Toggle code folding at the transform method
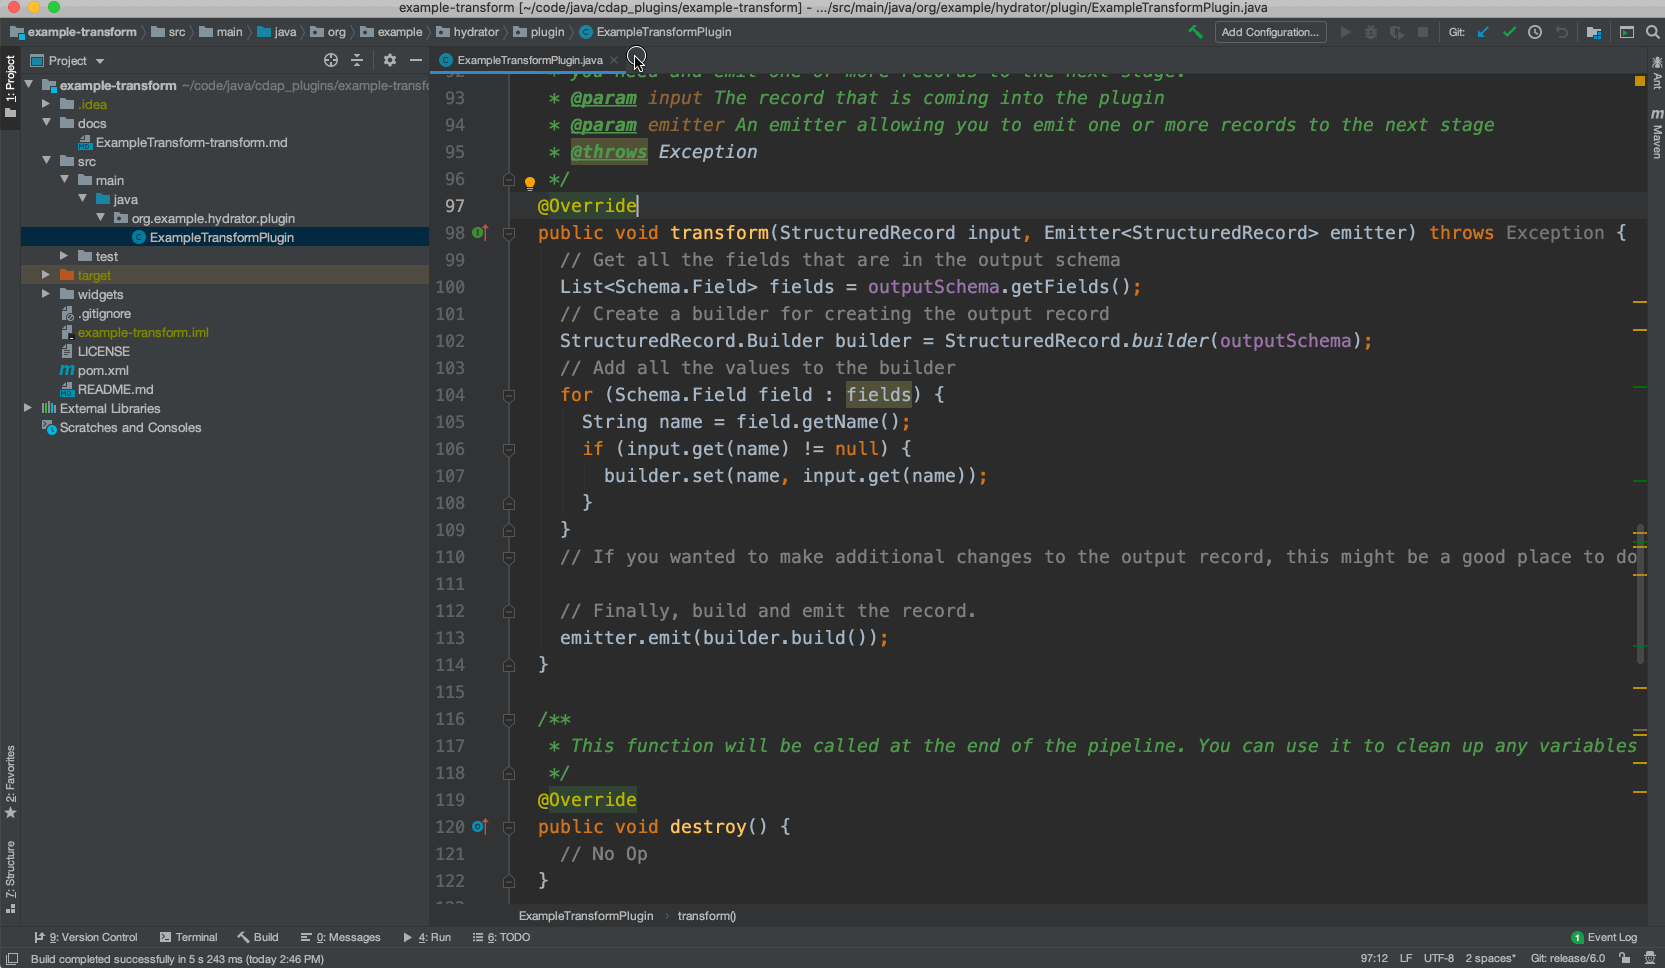 (509, 233)
